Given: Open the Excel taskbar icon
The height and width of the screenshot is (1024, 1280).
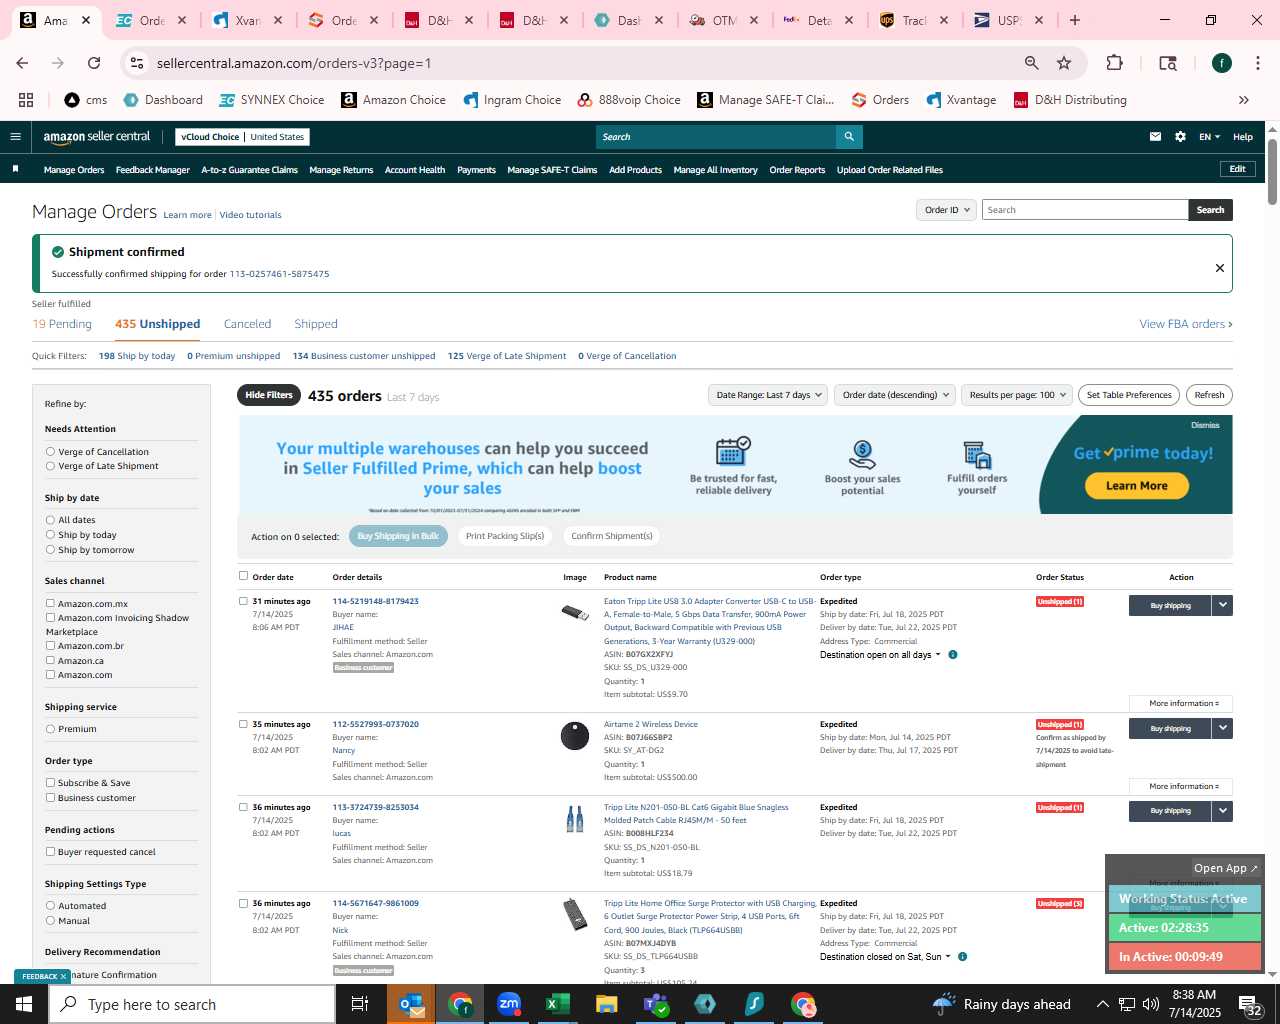Looking at the screenshot, I should coord(558,1004).
